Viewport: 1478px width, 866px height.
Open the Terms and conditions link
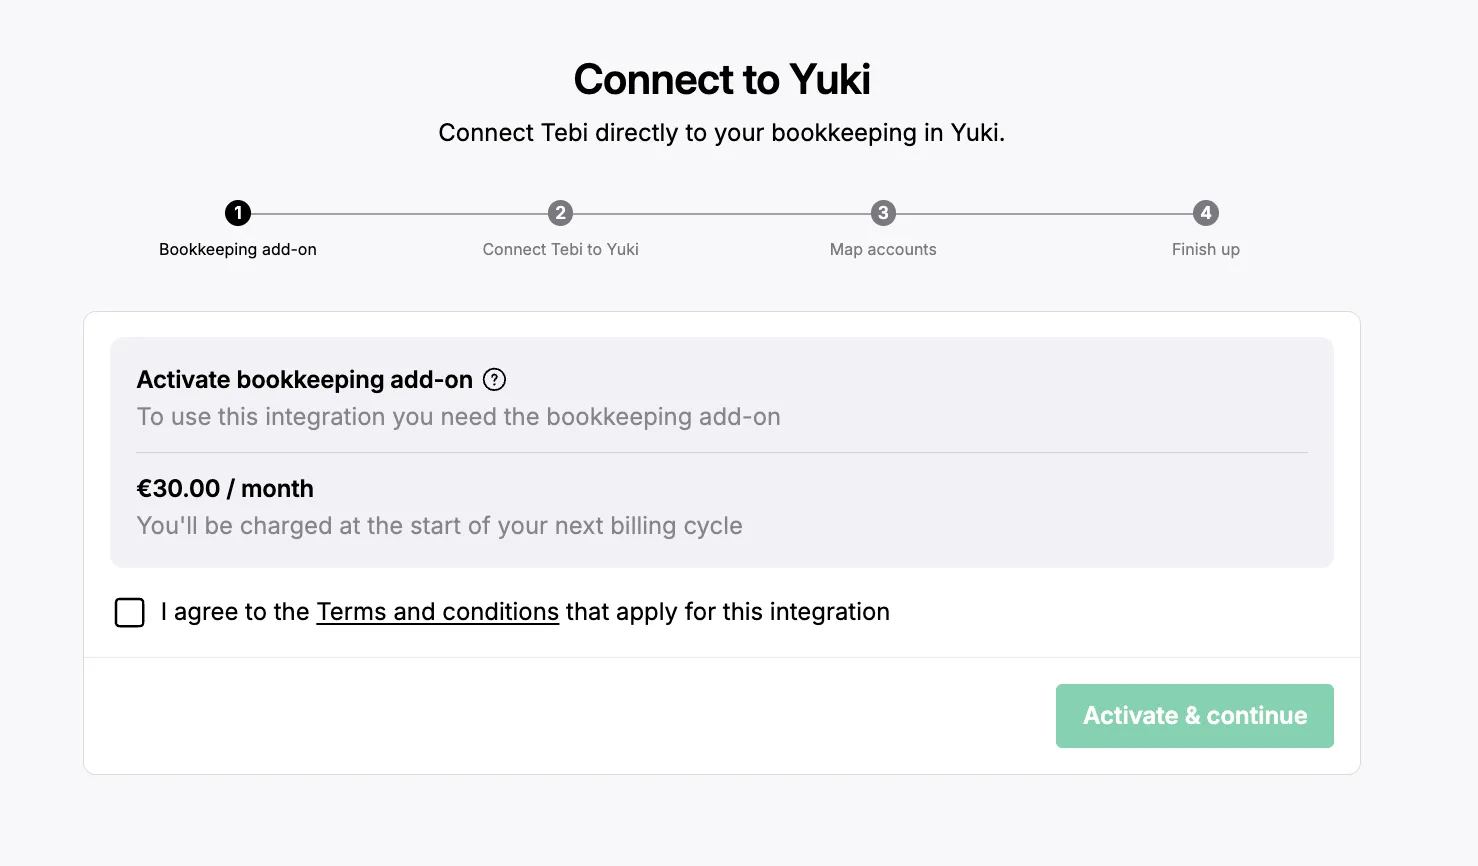coord(437,612)
